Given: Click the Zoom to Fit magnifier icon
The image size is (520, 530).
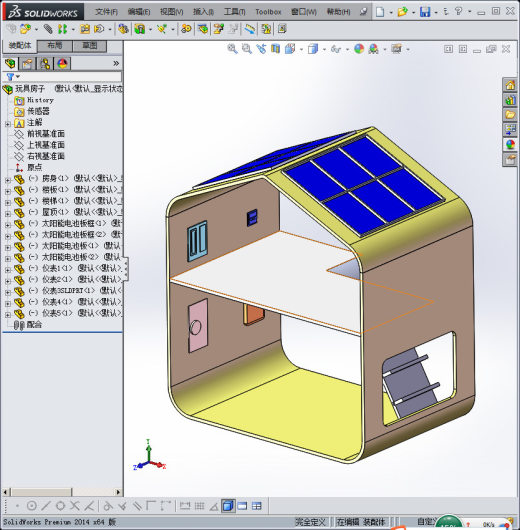Looking at the screenshot, I should click(x=232, y=49).
